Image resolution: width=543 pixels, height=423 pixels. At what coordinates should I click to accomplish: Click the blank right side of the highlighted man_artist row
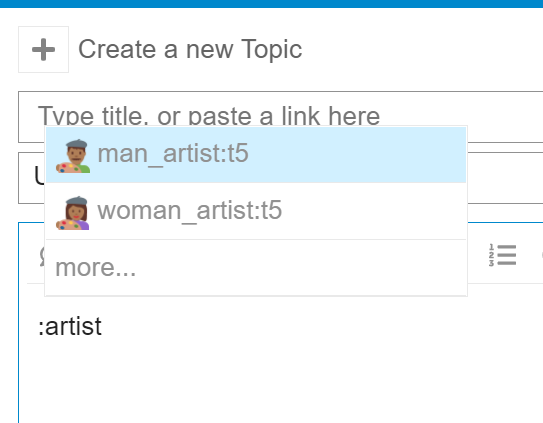(357, 155)
